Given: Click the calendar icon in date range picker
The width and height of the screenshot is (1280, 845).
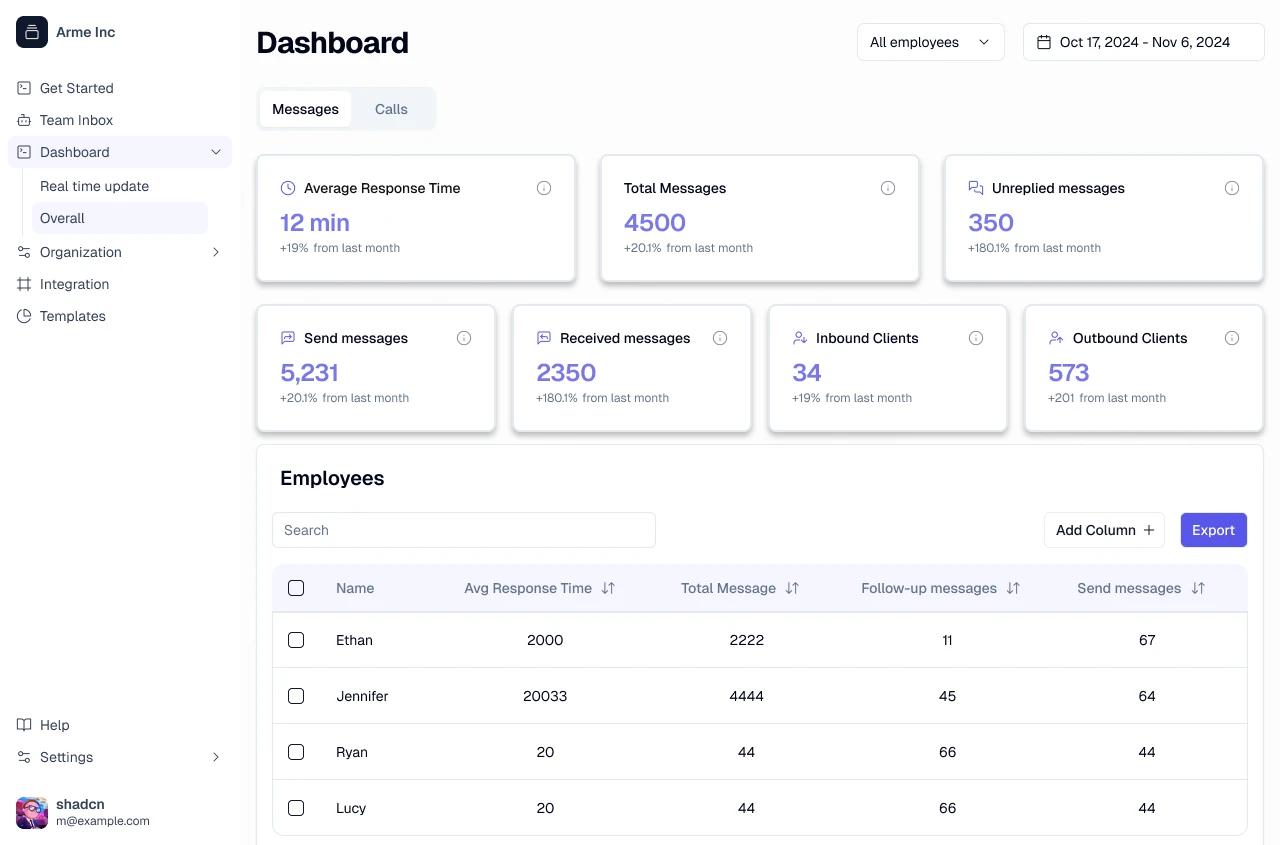Looking at the screenshot, I should [1045, 42].
